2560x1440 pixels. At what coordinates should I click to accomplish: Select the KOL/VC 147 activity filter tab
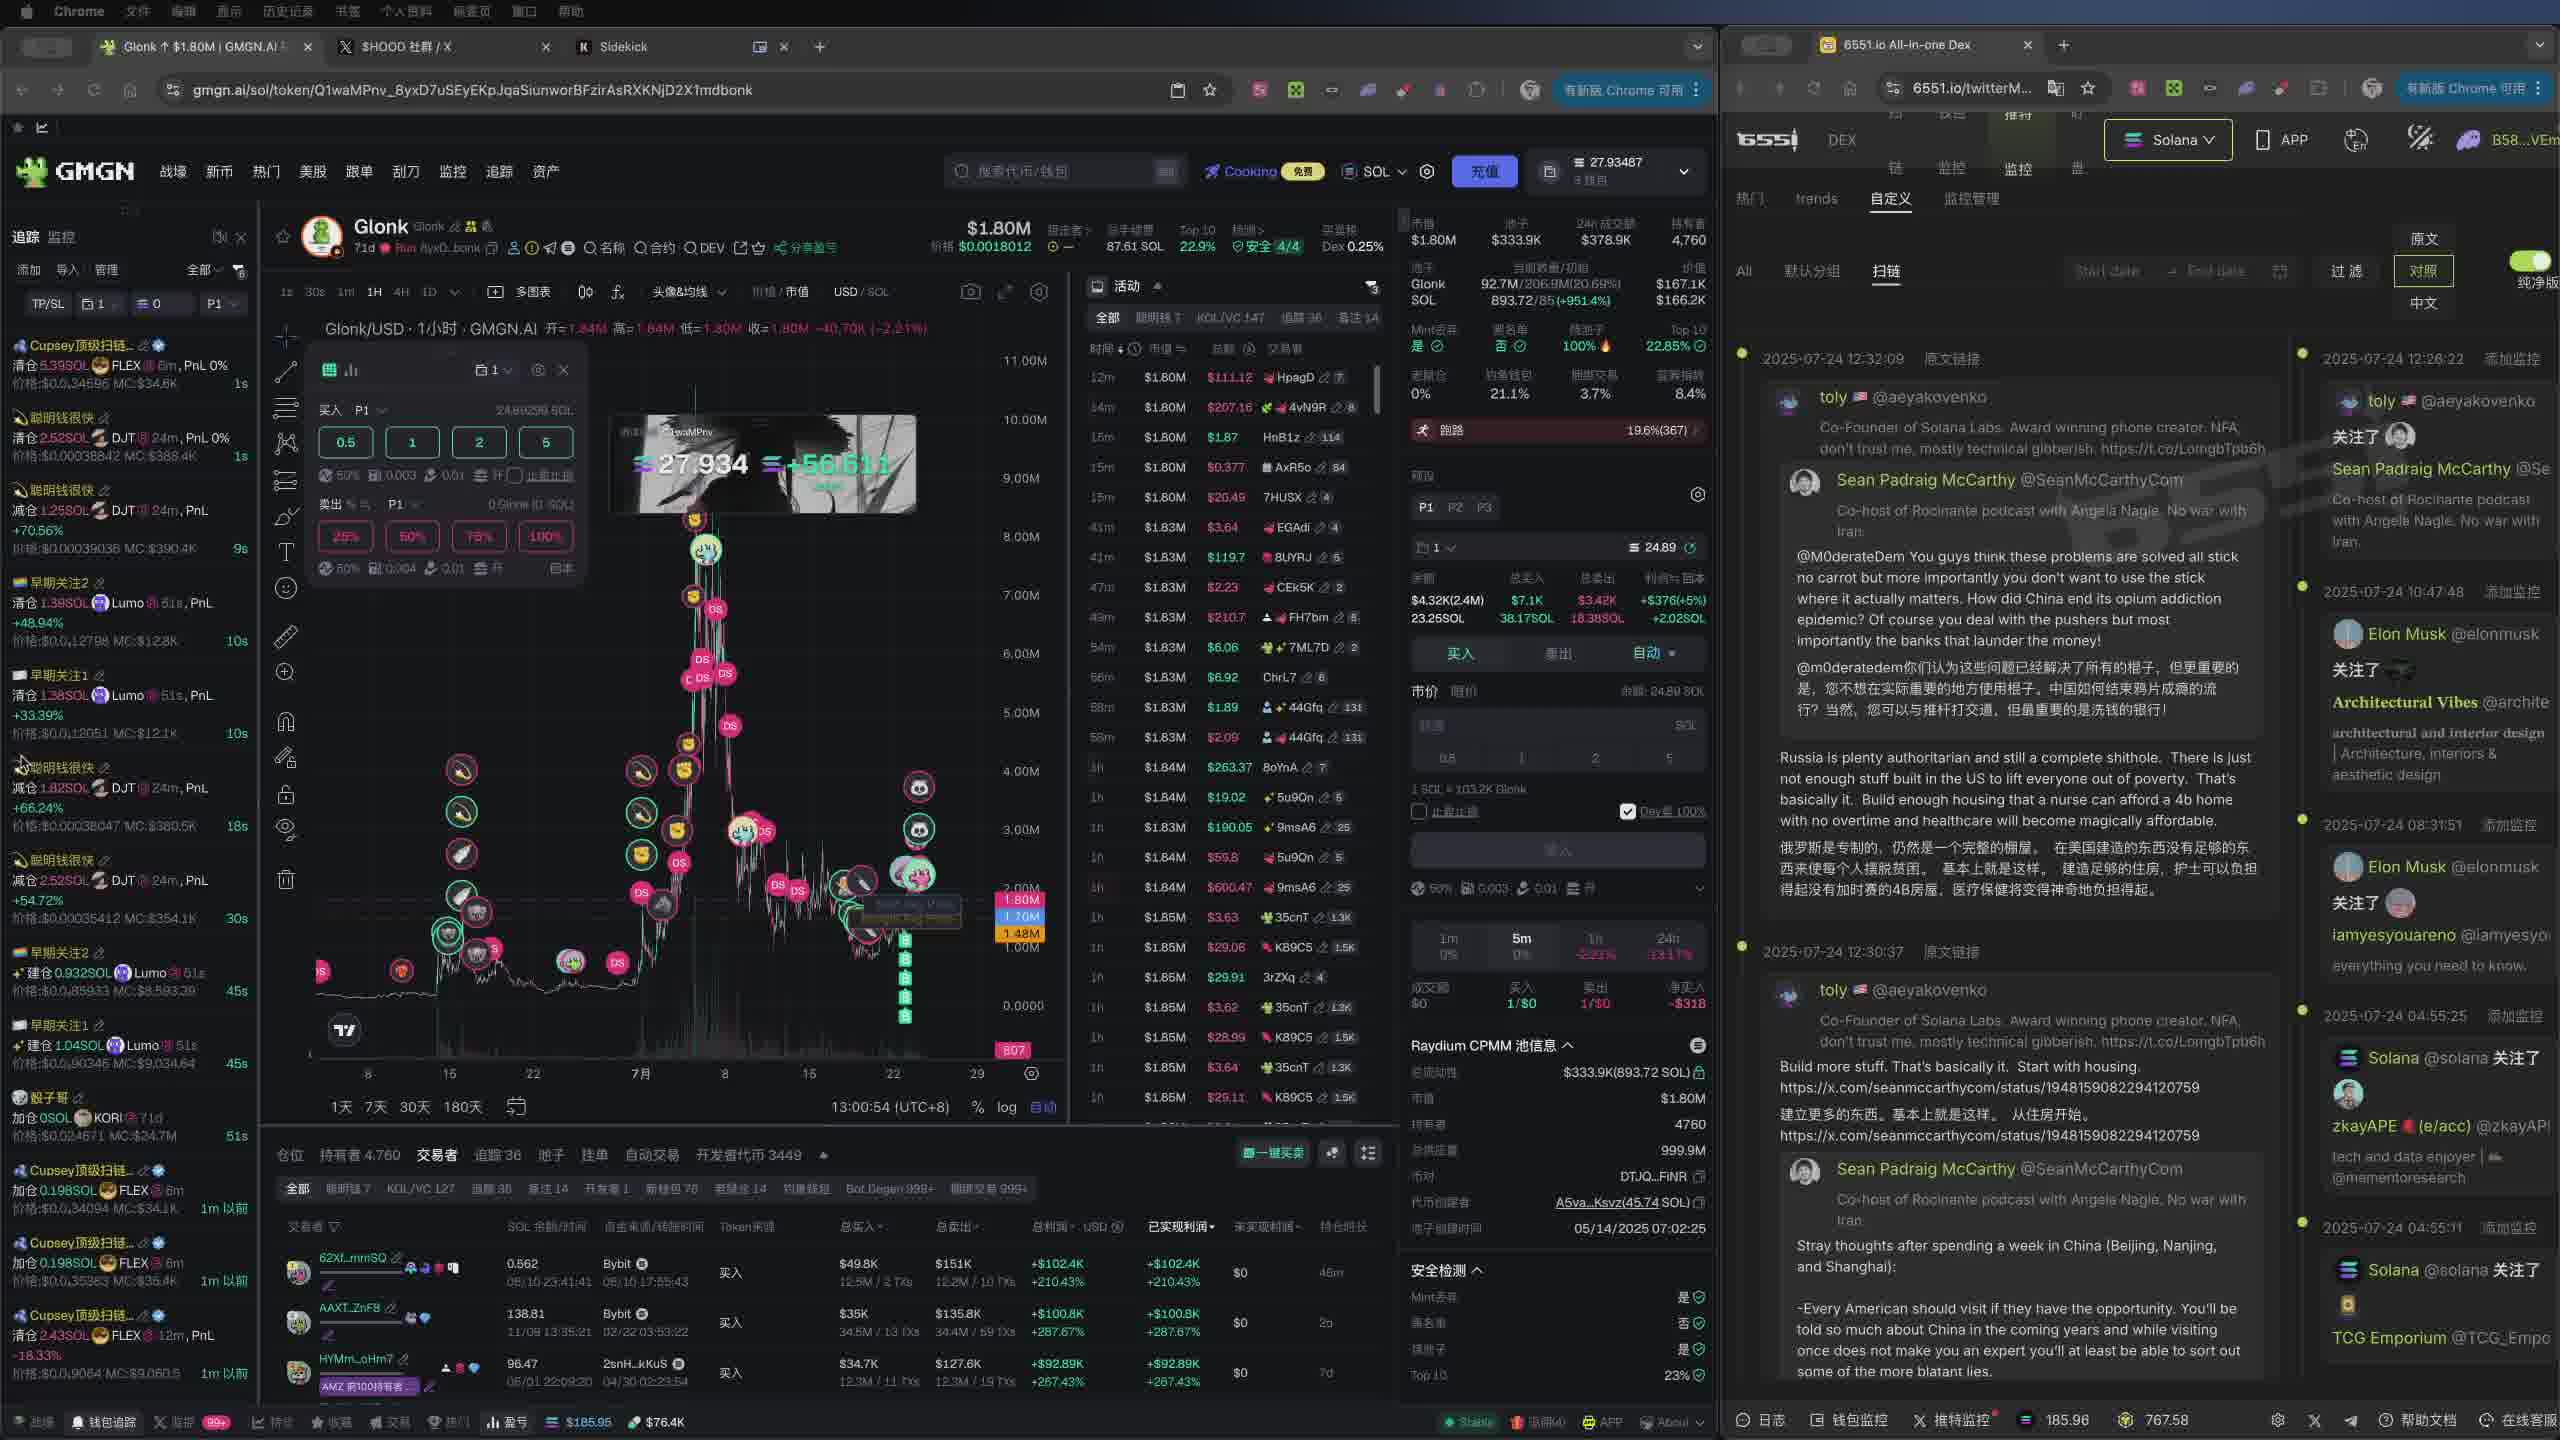[1230, 318]
